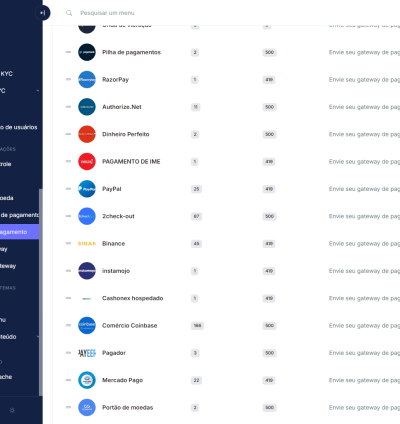Click the Portão de moedas name
The height and width of the screenshot is (424, 400).
(x=128, y=408)
